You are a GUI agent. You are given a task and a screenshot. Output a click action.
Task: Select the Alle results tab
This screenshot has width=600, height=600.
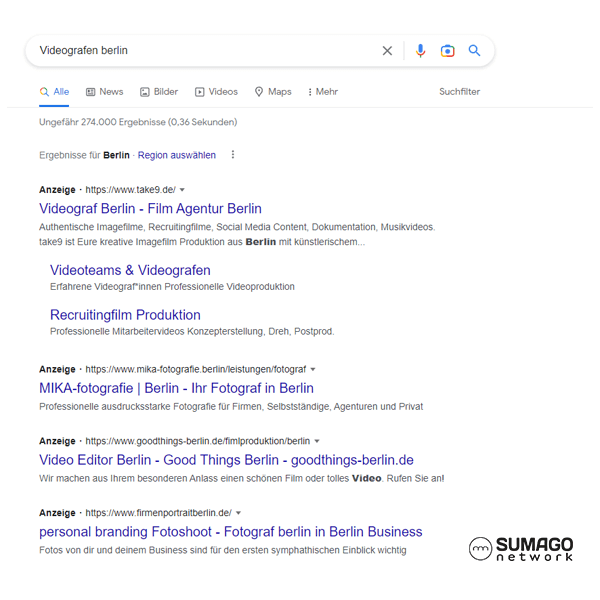click(x=54, y=92)
